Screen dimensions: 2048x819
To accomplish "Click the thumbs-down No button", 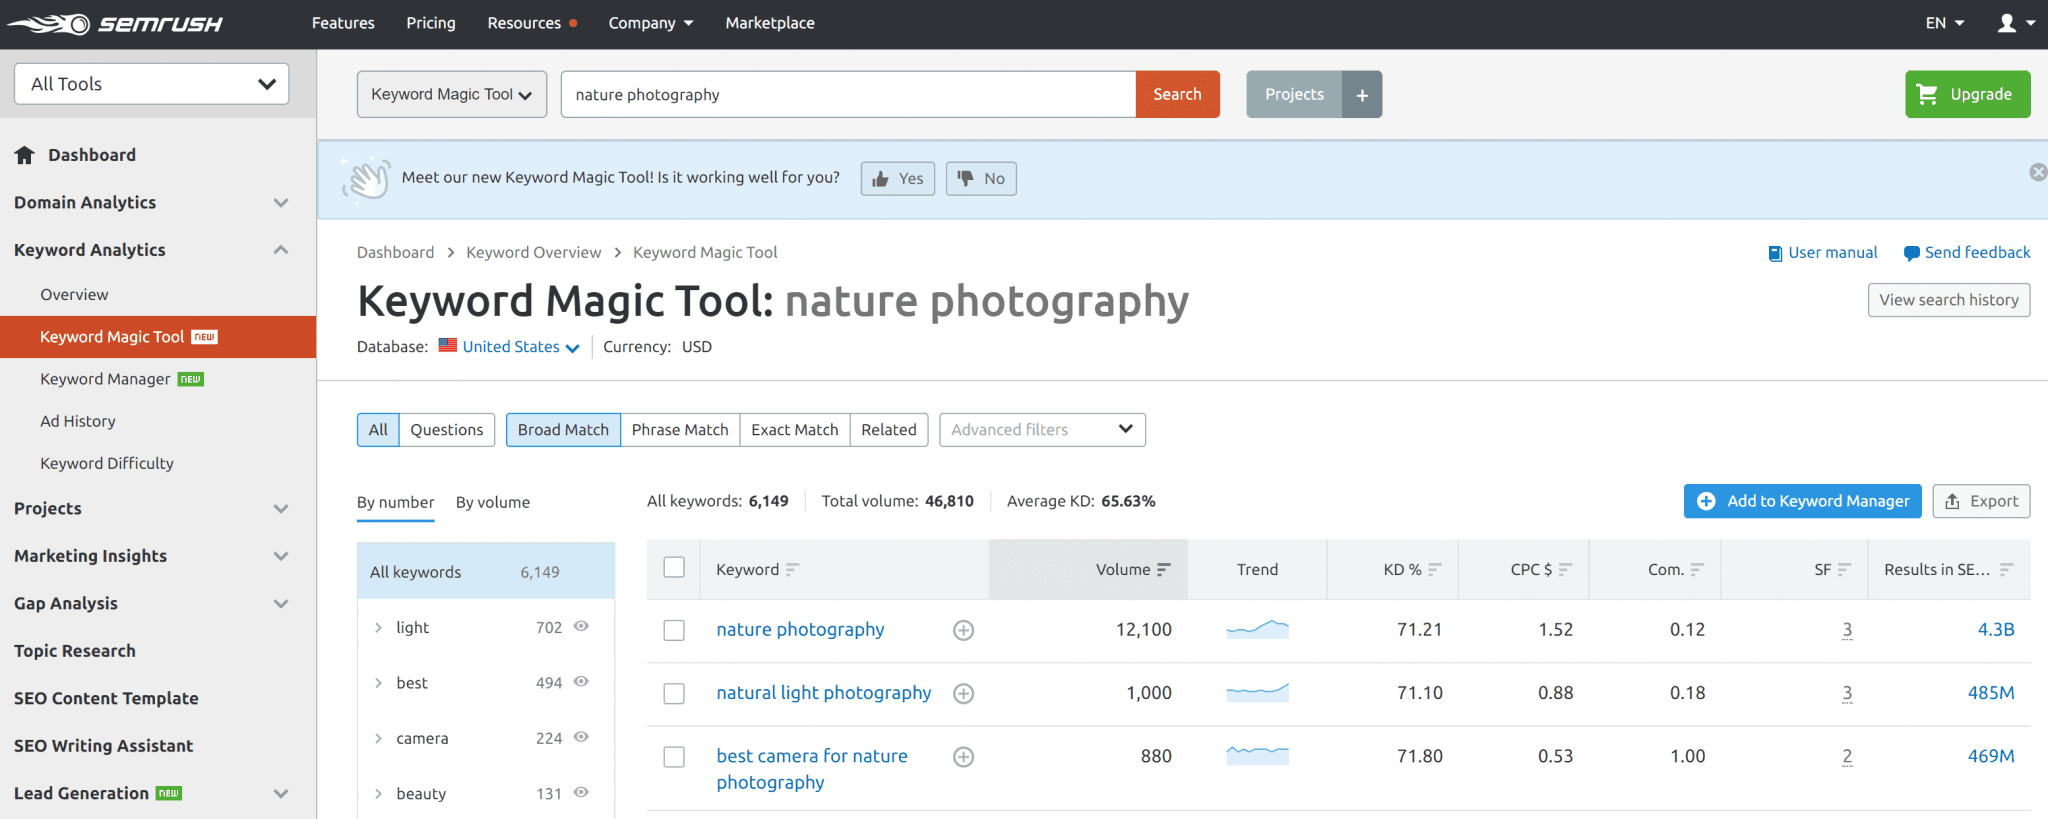I will point(981,178).
